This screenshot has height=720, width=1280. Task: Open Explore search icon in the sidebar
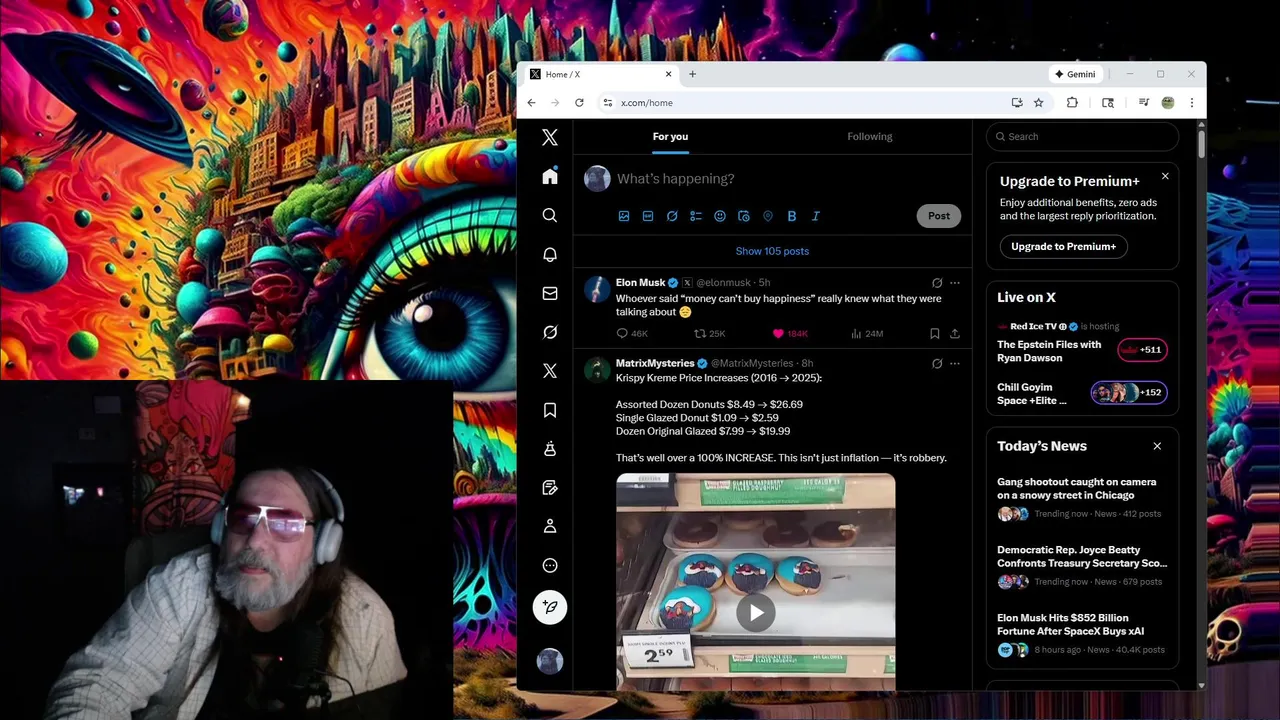tap(550, 215)
